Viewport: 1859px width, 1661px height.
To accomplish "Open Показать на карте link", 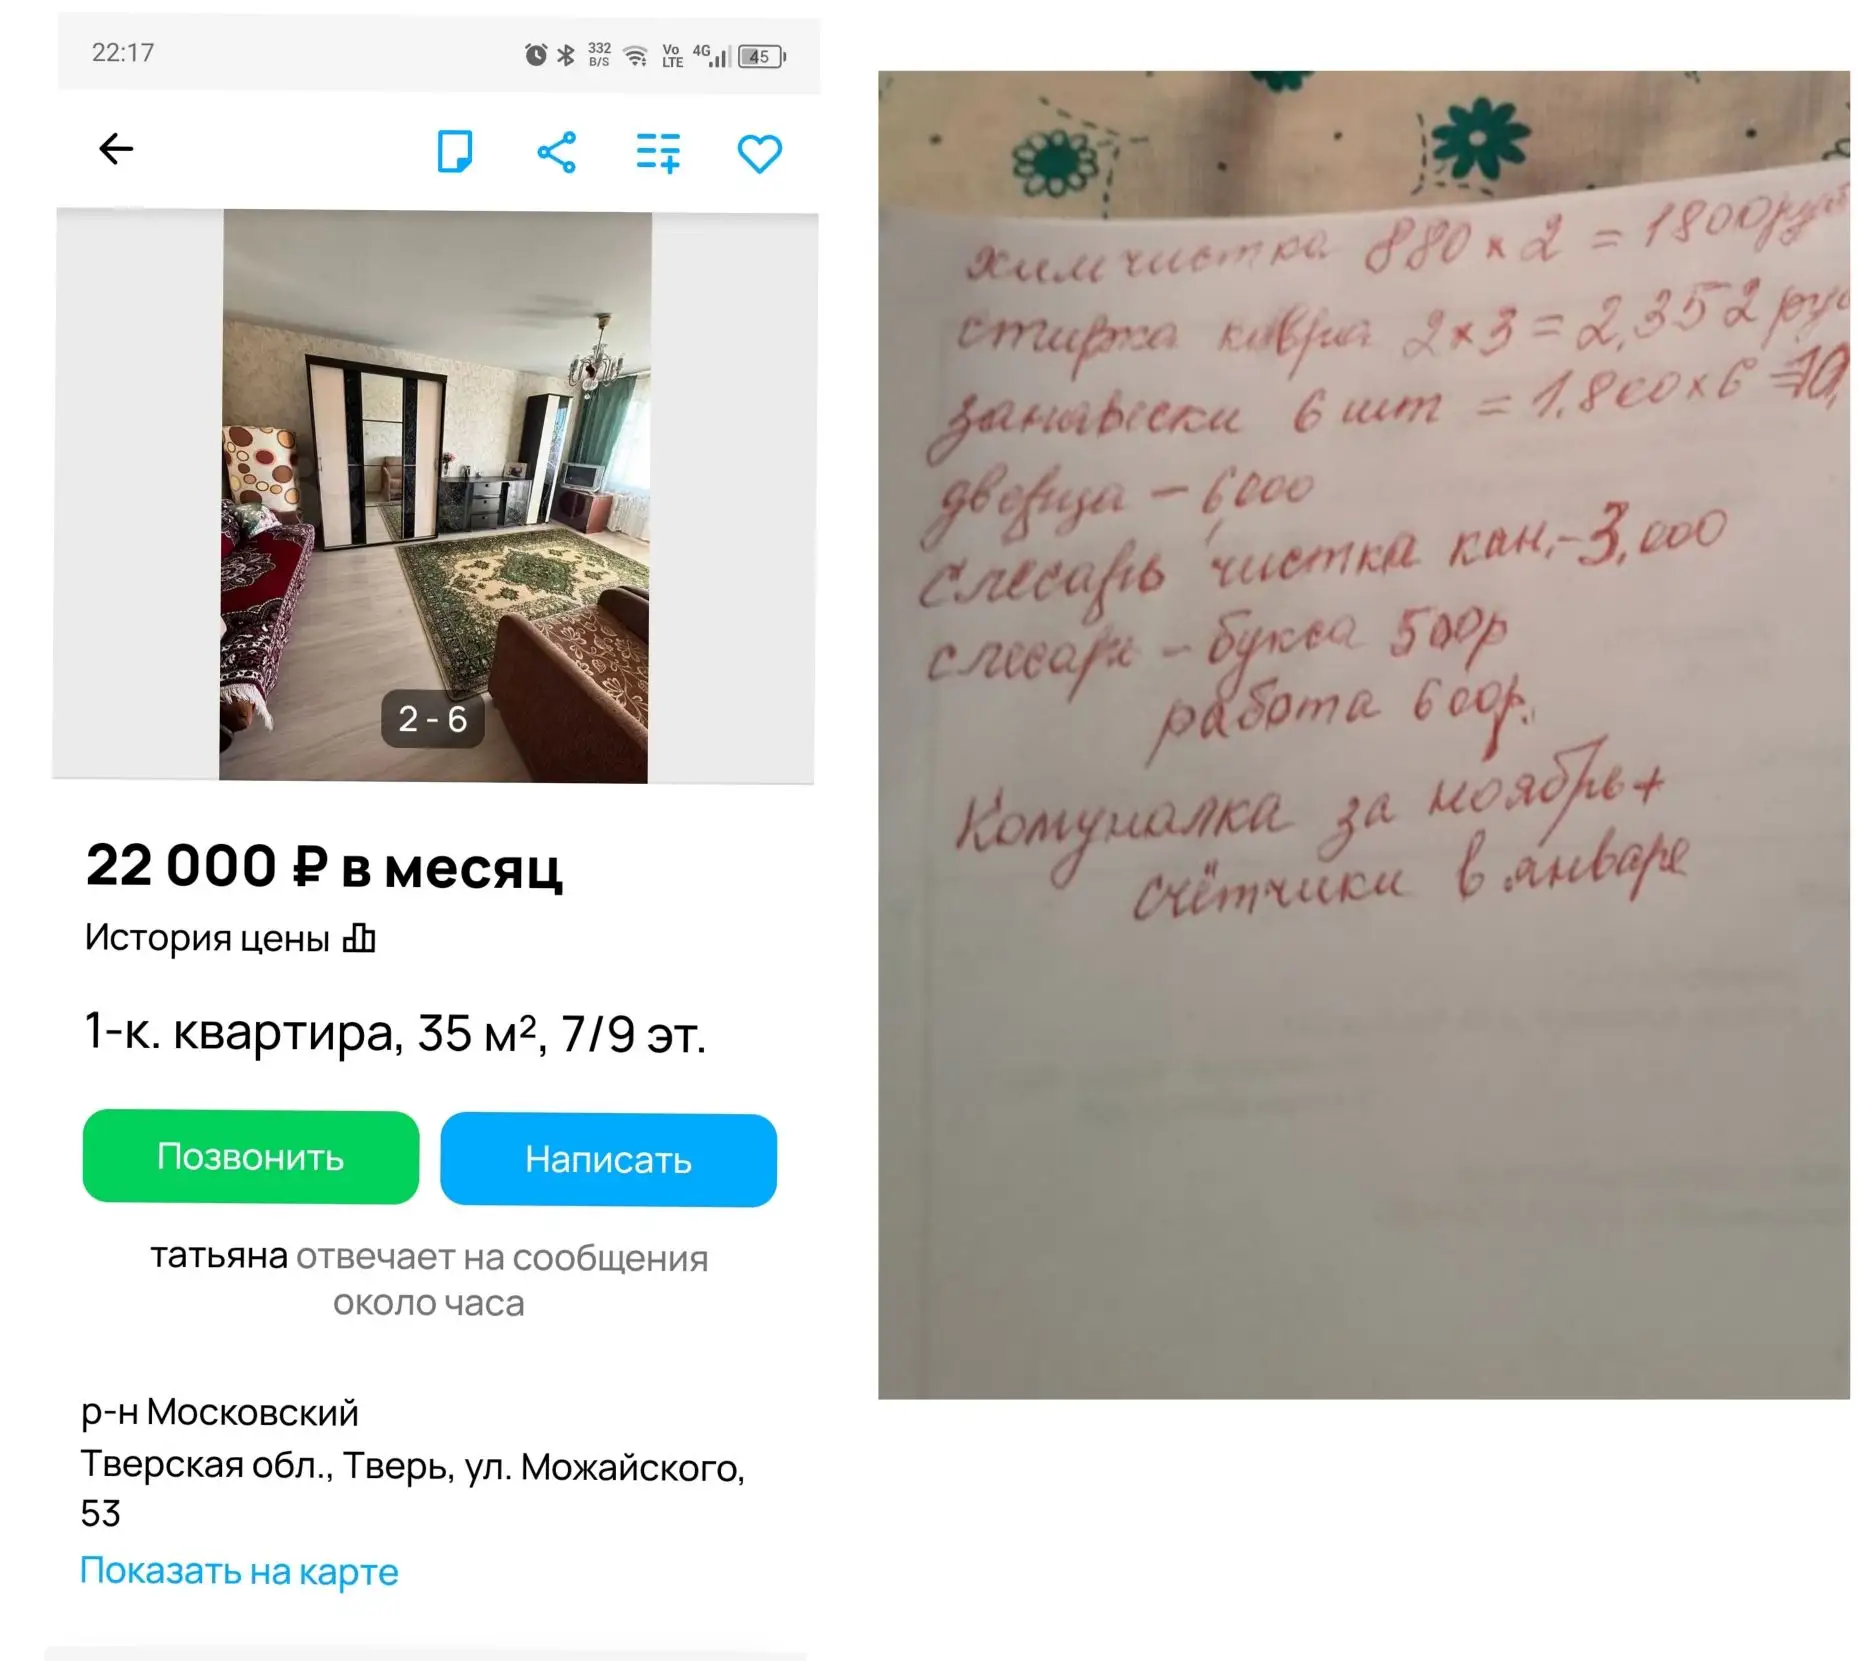I will (239, 1571).
